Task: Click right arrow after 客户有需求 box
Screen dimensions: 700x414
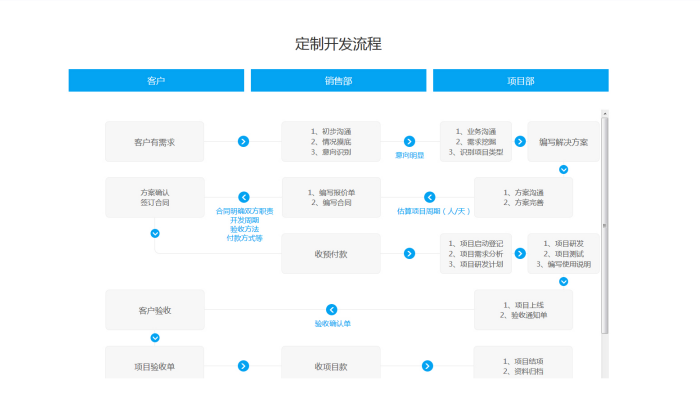Action: pos(243,142)
